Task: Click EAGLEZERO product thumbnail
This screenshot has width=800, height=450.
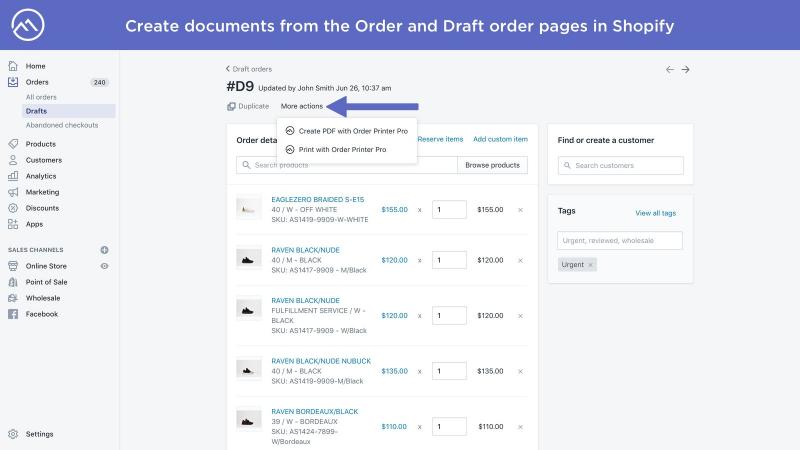Action: click(248, 208)
